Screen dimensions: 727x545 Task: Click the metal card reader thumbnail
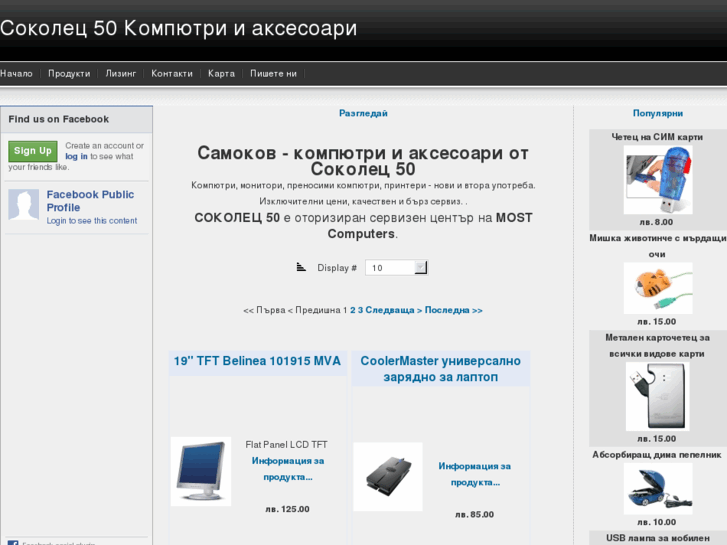[657, 397]
